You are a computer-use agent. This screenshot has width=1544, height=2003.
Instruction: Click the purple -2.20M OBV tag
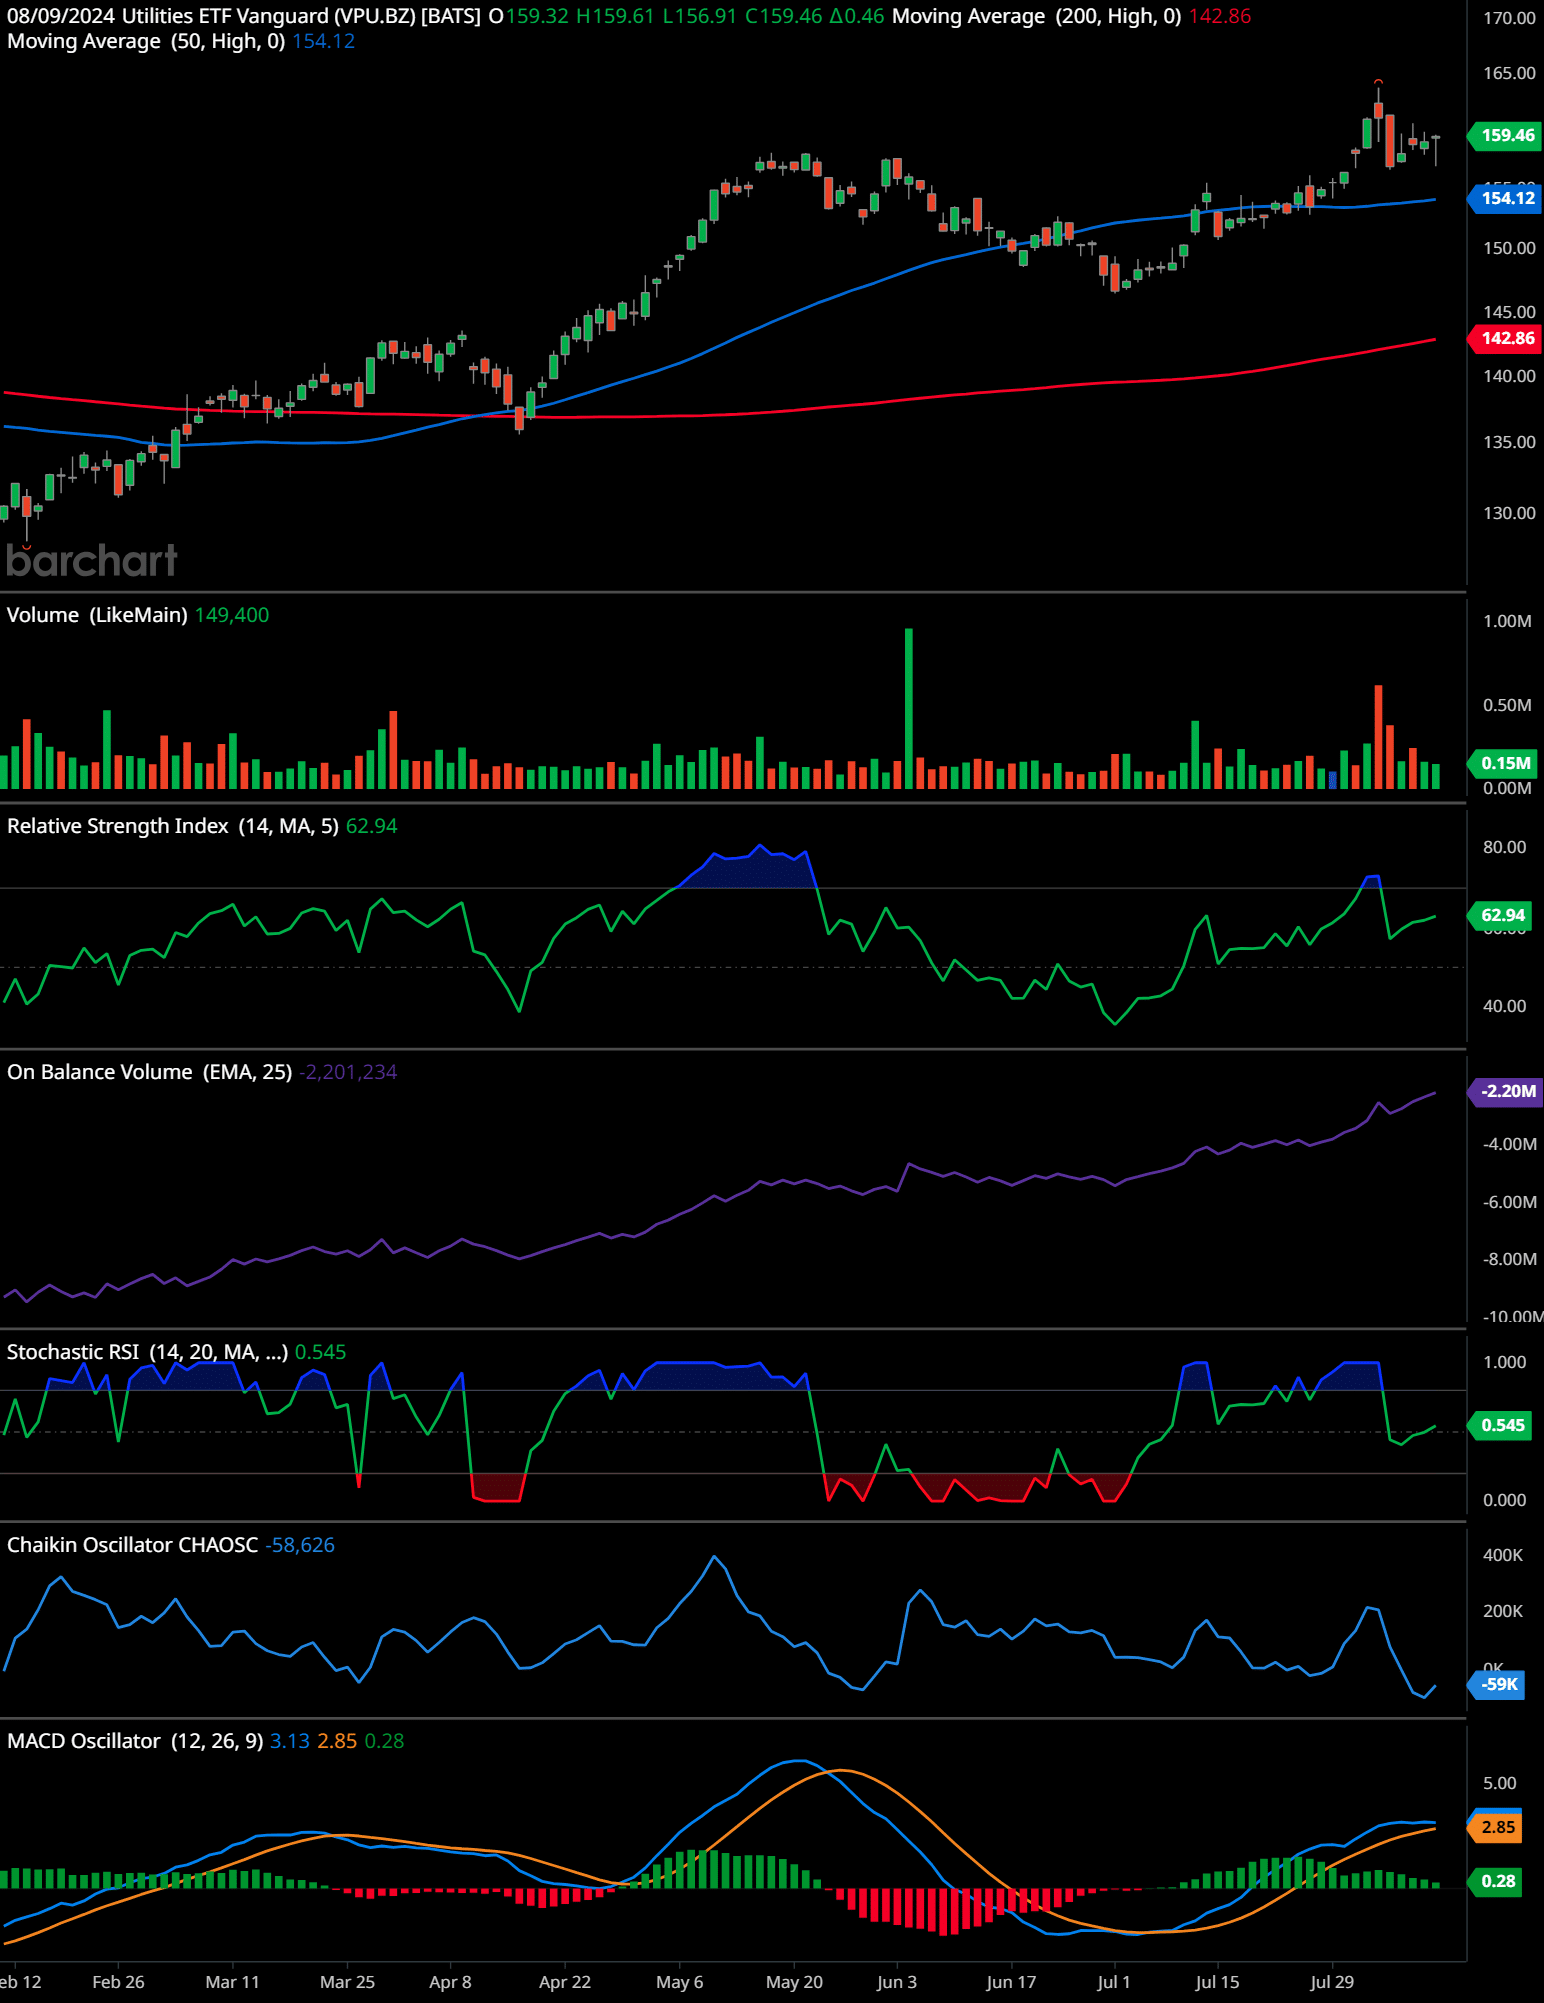pos(1505,1091)
